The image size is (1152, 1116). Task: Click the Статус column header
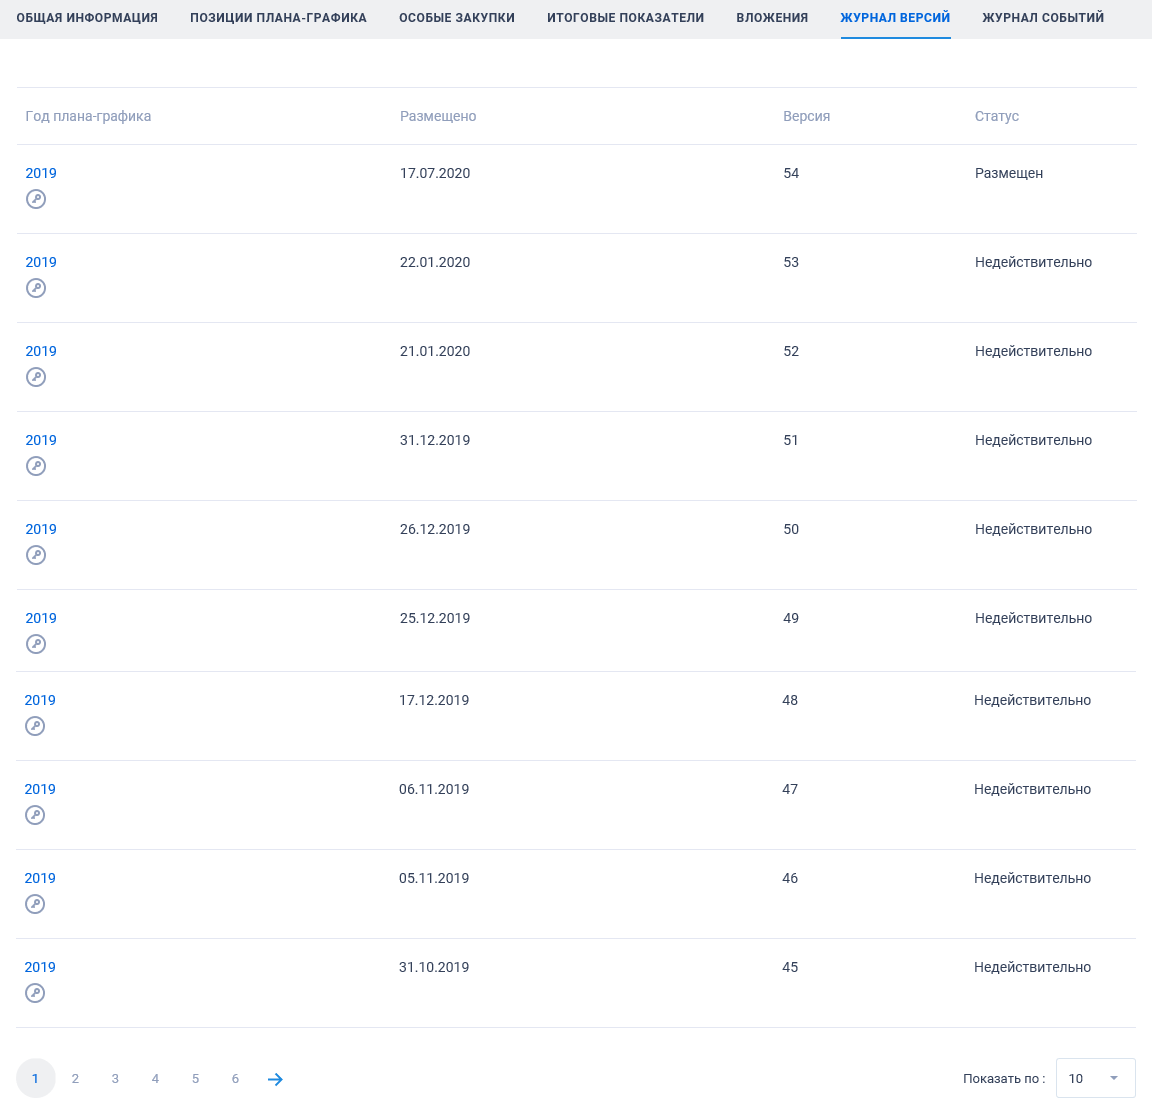pyautogui.click(x=997, y=116)
